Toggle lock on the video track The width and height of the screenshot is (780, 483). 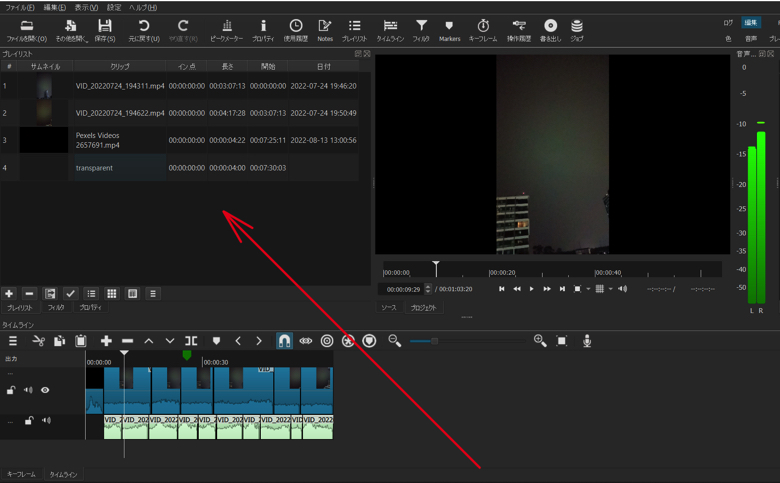click(x=10, y=390)
